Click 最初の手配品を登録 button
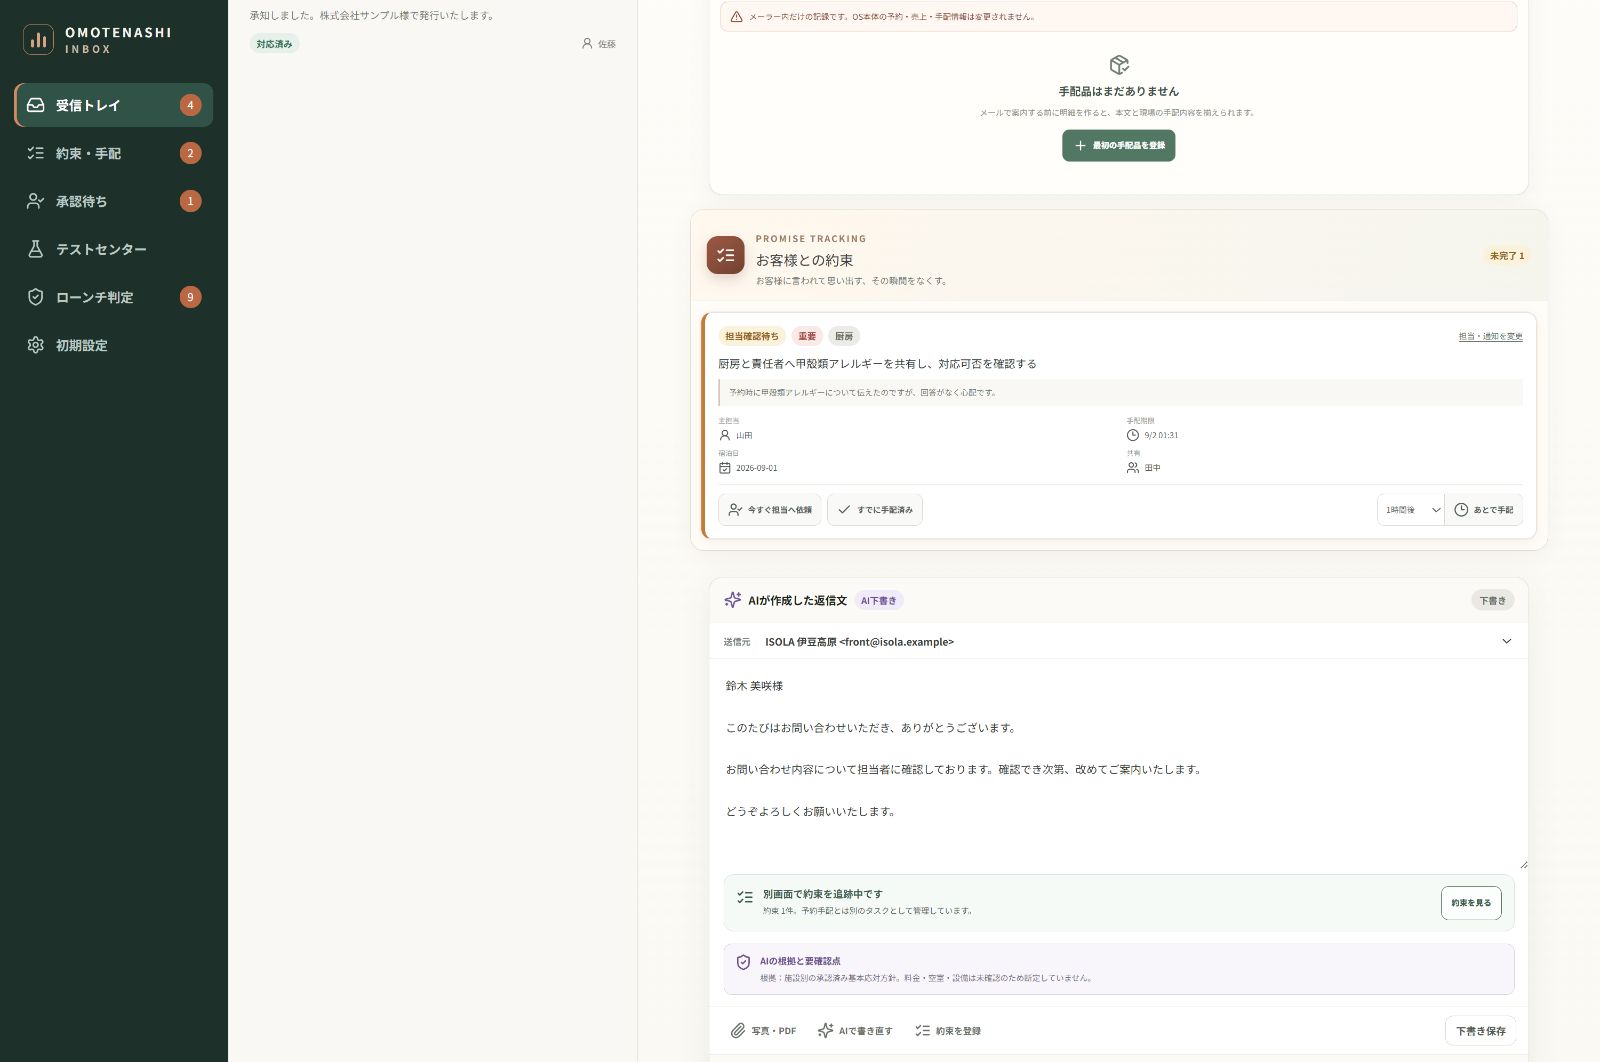 coord(1118,145)
